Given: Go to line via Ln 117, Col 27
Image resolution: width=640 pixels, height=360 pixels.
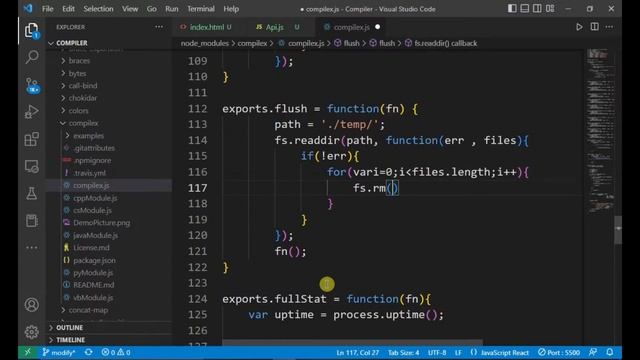Looking at the screenshot, I should [358, 352].
